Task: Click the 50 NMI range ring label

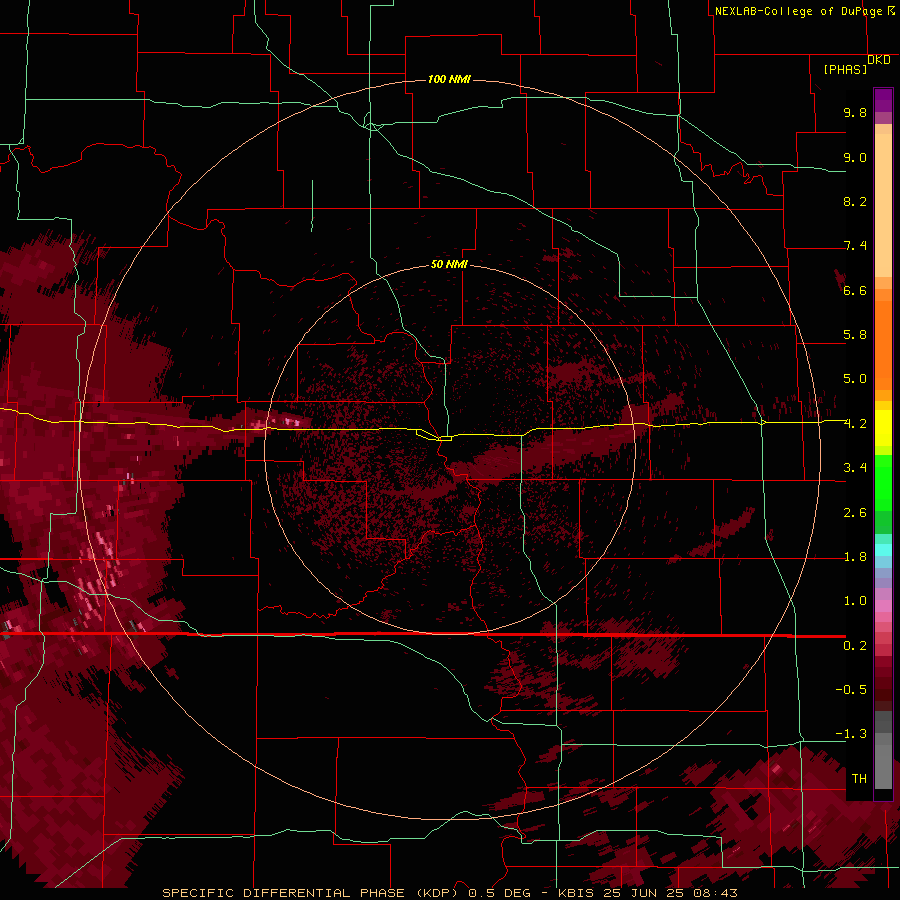Action: pos(449,264)
